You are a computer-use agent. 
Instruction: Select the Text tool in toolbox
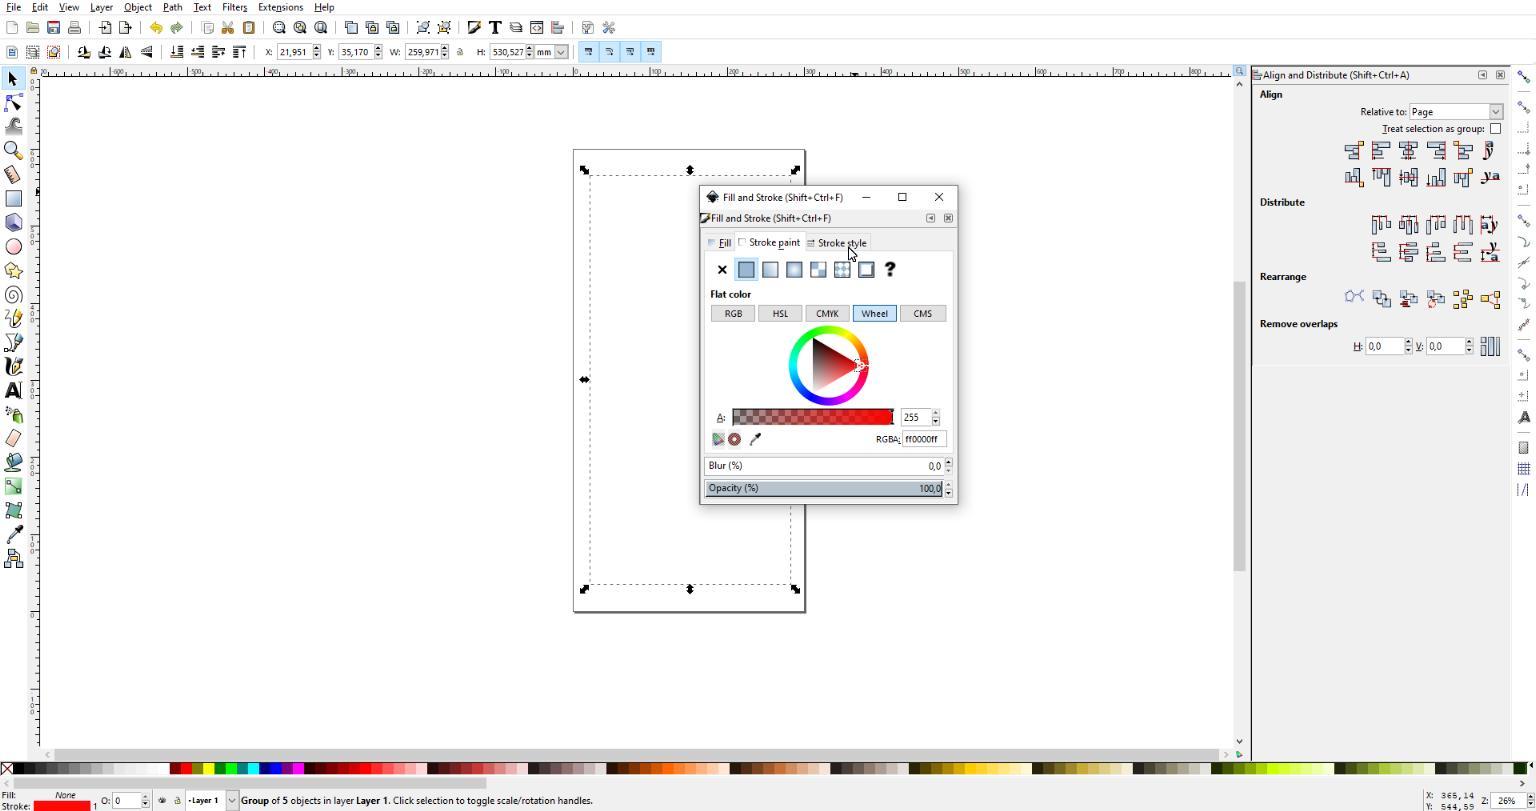13,390
